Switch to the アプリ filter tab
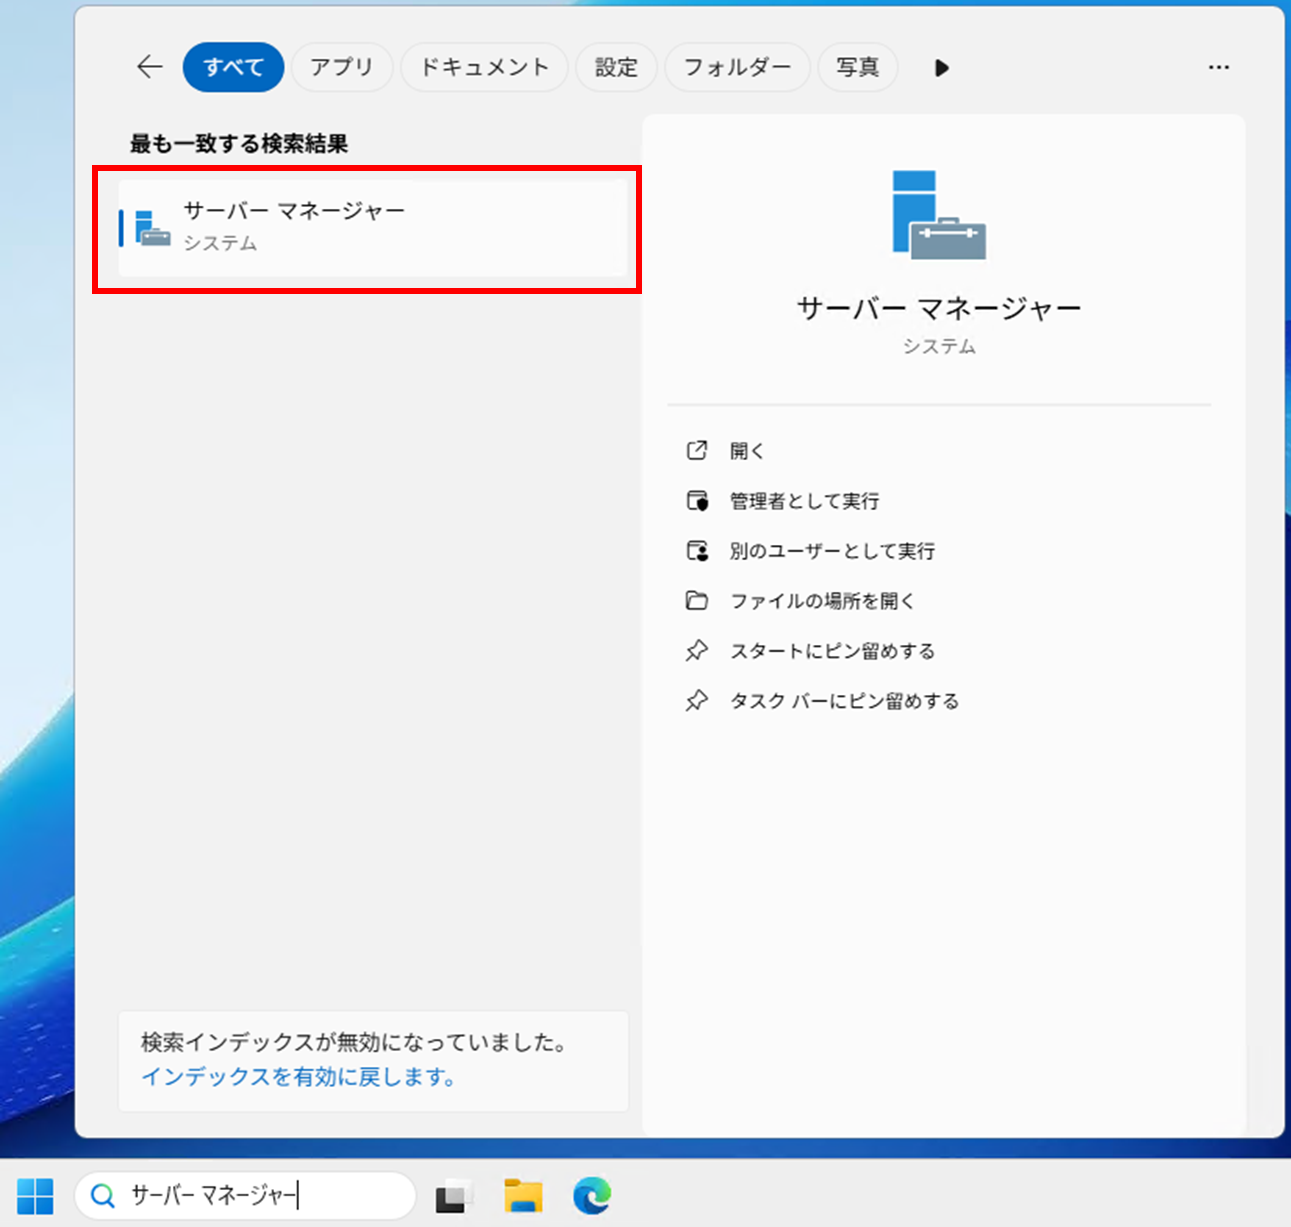 click(x=341, y=67)
